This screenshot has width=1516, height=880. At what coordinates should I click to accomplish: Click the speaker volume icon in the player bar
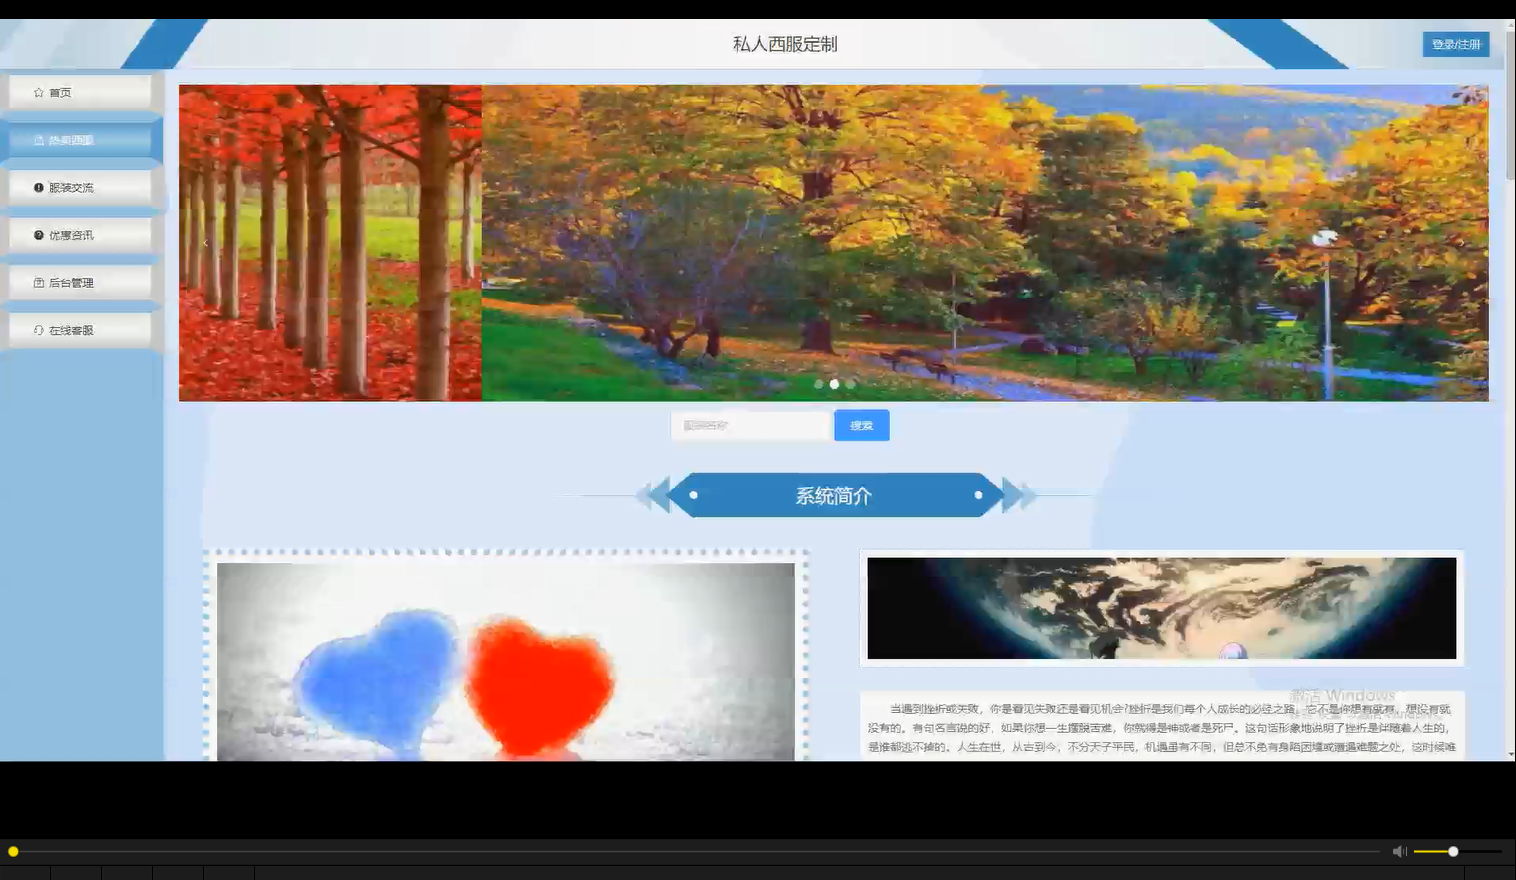(x=1399, y=852)
